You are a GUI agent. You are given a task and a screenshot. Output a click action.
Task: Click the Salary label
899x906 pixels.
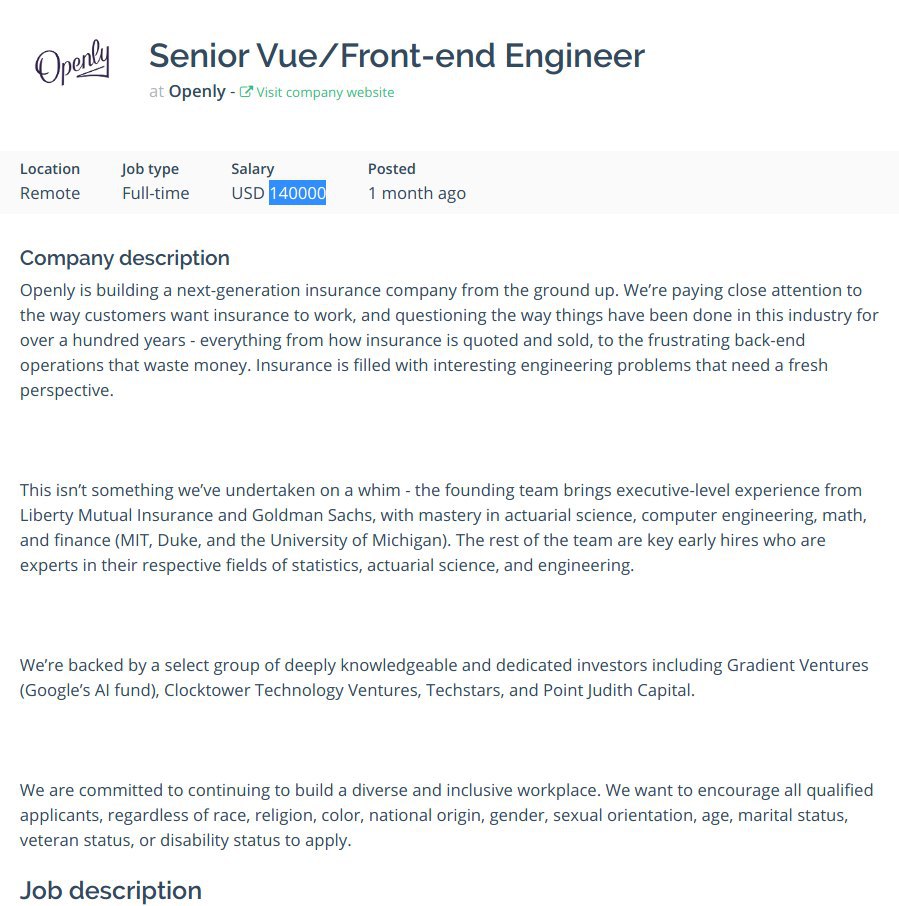(x=252, y=169)
